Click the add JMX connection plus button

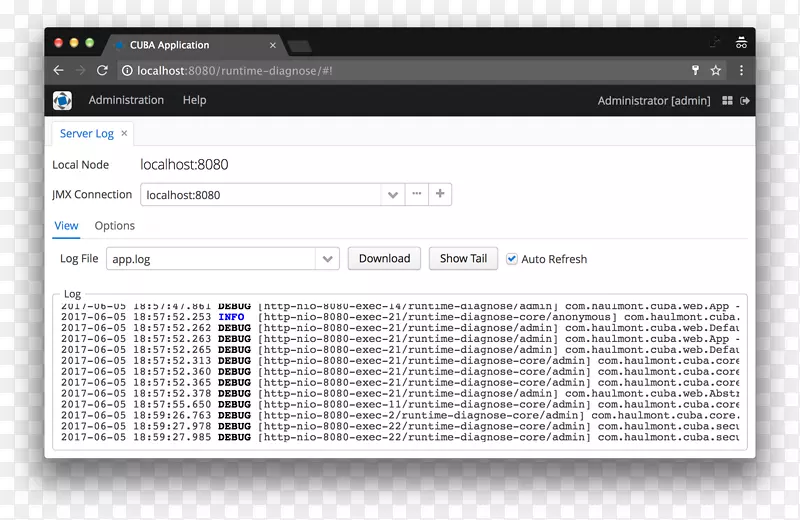point(440,194)
